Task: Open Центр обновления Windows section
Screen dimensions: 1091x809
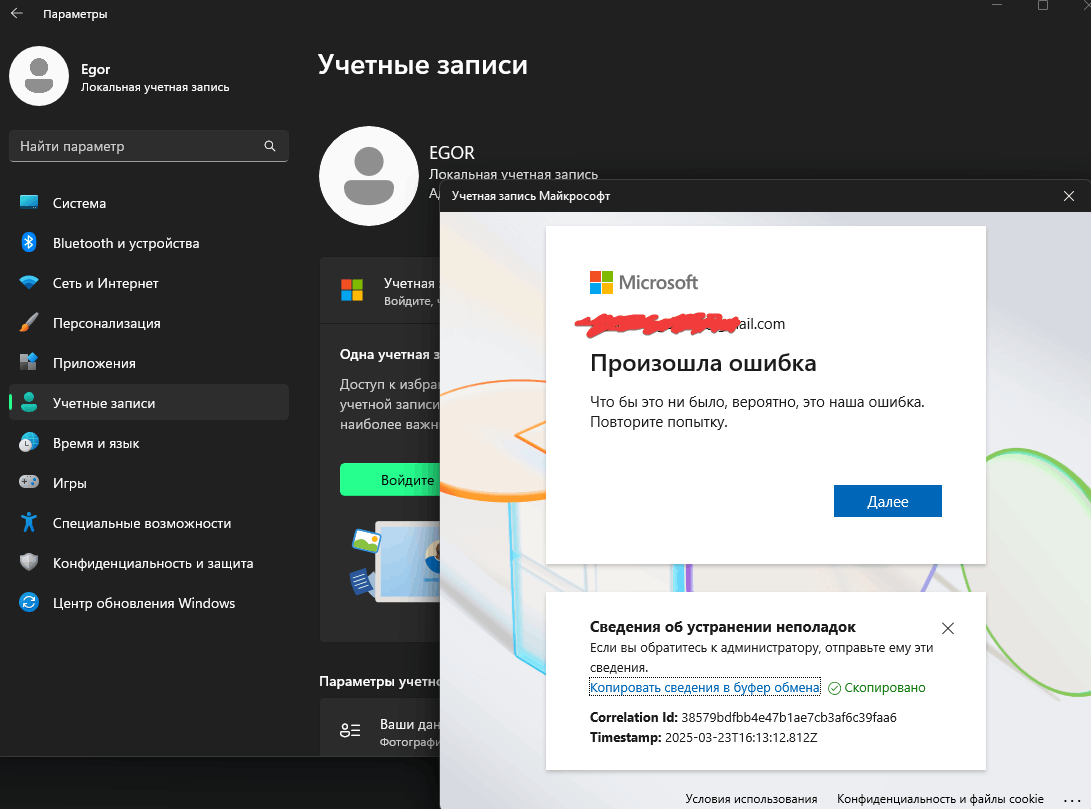Action: click(x=149, y=603)
